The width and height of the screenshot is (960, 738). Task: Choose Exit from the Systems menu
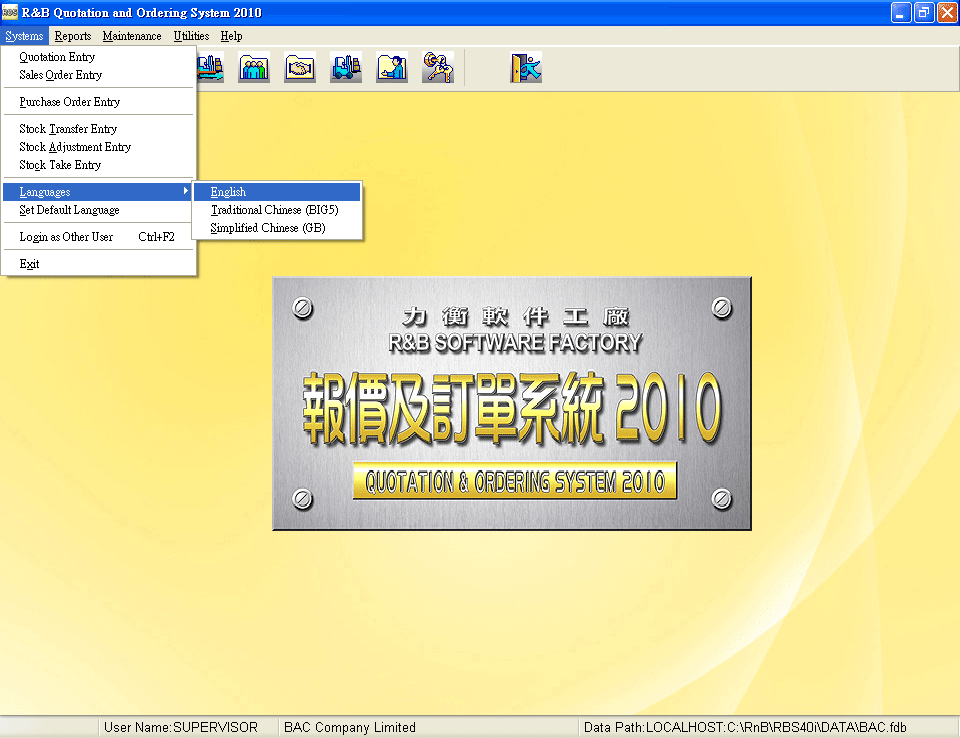point(98,264)
